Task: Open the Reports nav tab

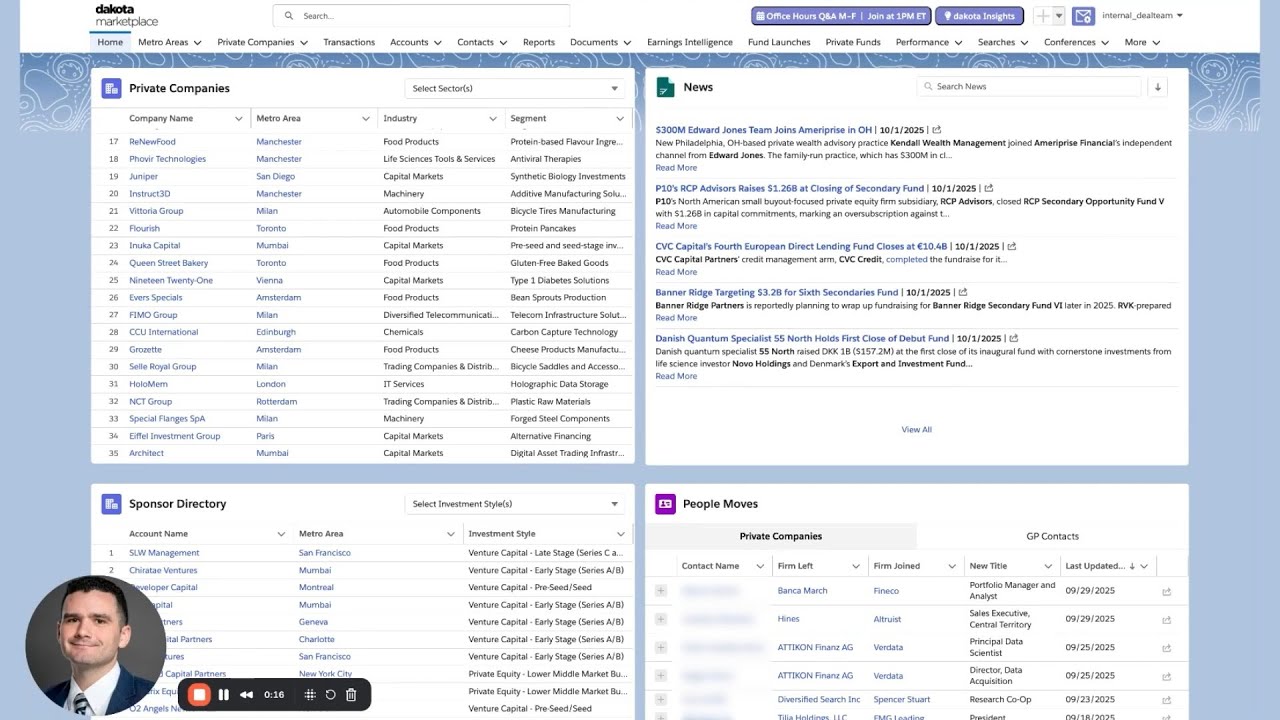Action: tap(539, 42)
